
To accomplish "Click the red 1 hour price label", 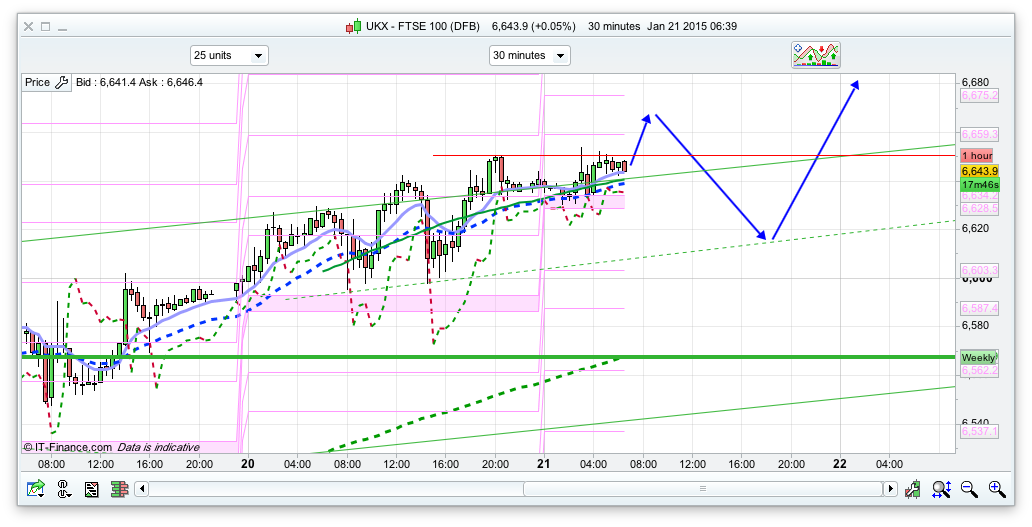I will (x=977, y=156).
